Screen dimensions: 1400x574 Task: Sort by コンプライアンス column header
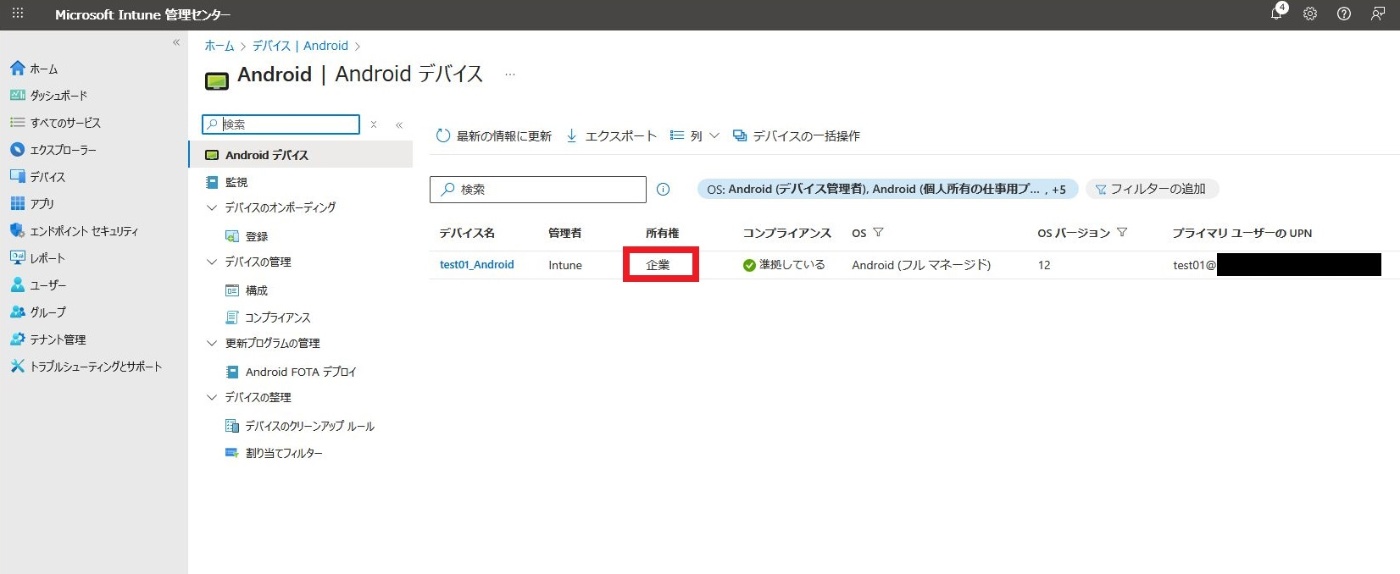[787, 233]
